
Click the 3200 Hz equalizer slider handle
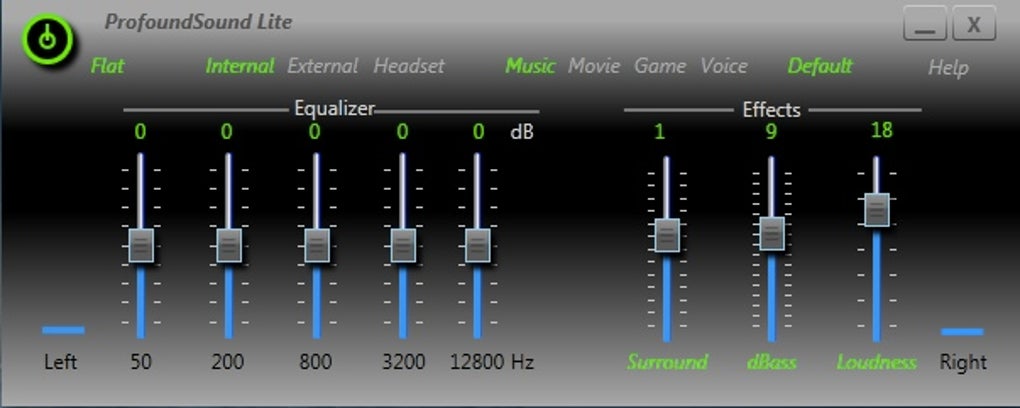[x=403, y=245]
